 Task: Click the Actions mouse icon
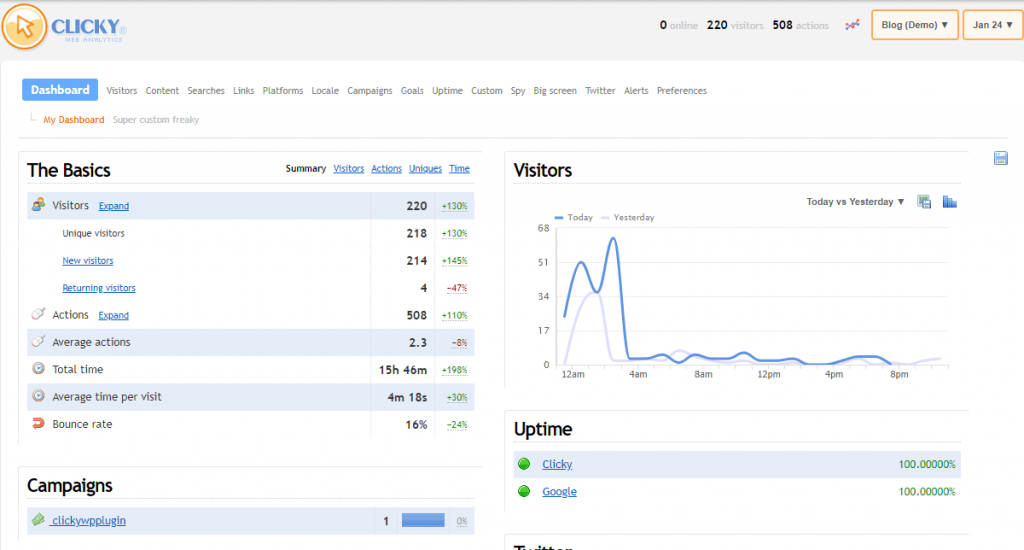coord(39,314)
